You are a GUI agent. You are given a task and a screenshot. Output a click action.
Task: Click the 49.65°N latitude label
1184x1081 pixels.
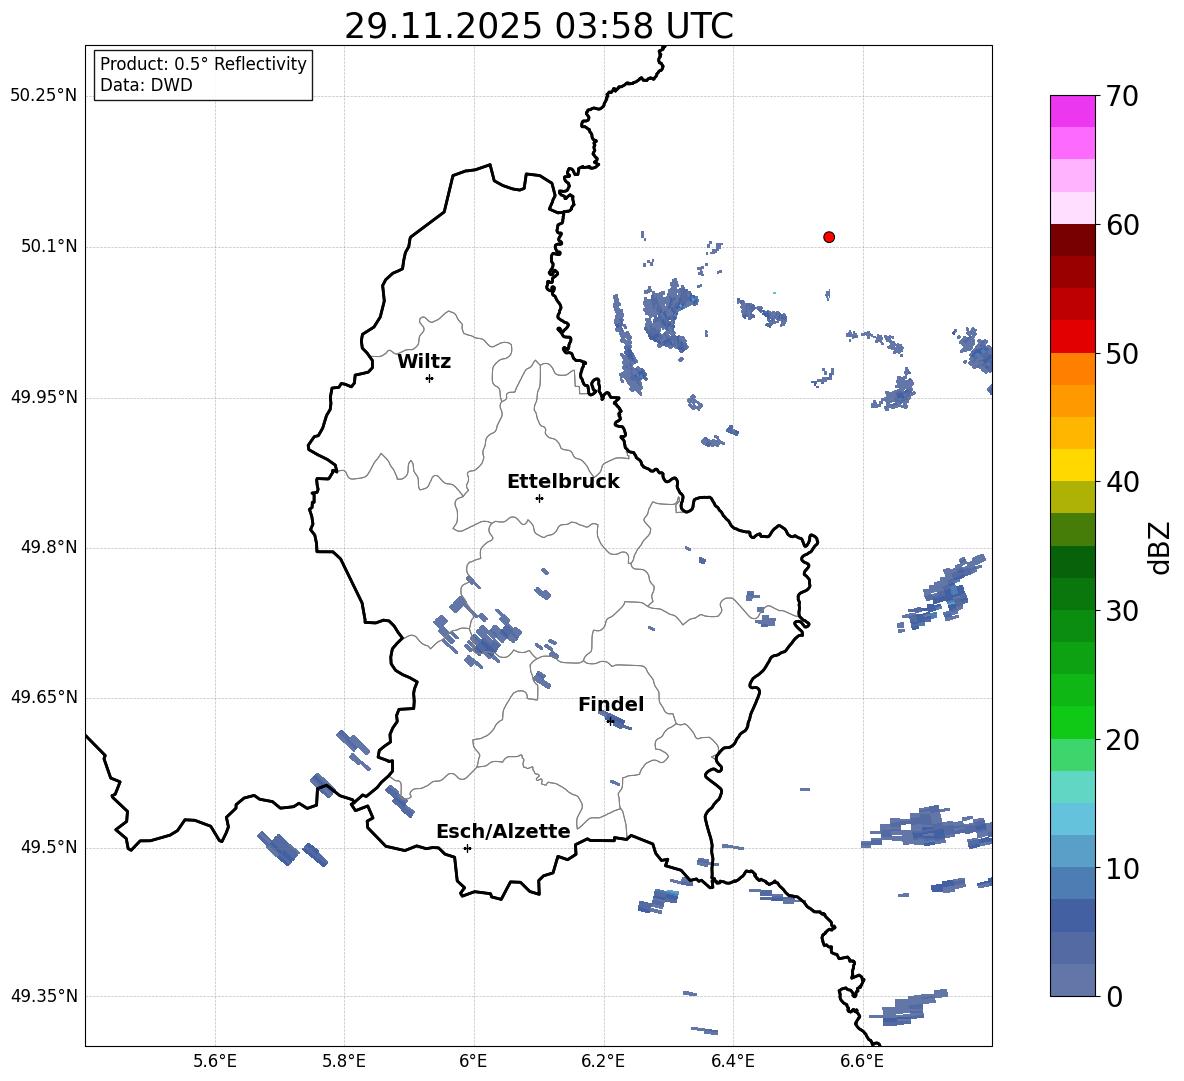pos(44,697)
